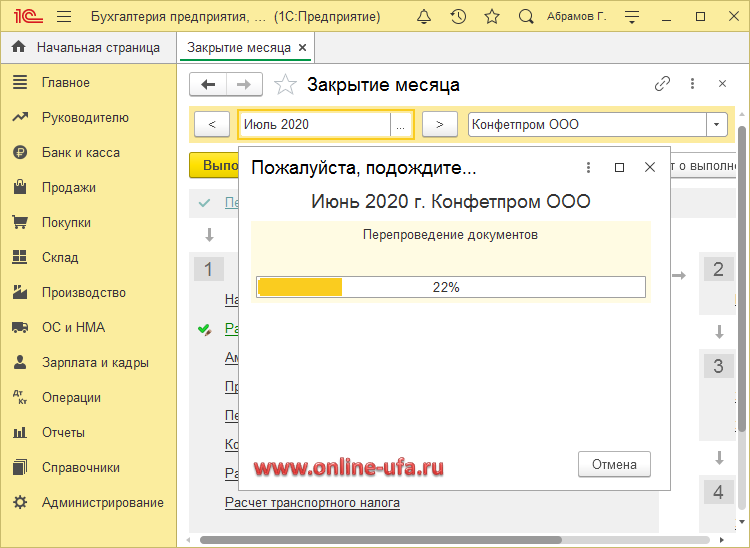Viewport: 750px width, 548px height.
Task: Close the Закрытие месяца form
Action: pyautogui.click(x=722, y=84)
